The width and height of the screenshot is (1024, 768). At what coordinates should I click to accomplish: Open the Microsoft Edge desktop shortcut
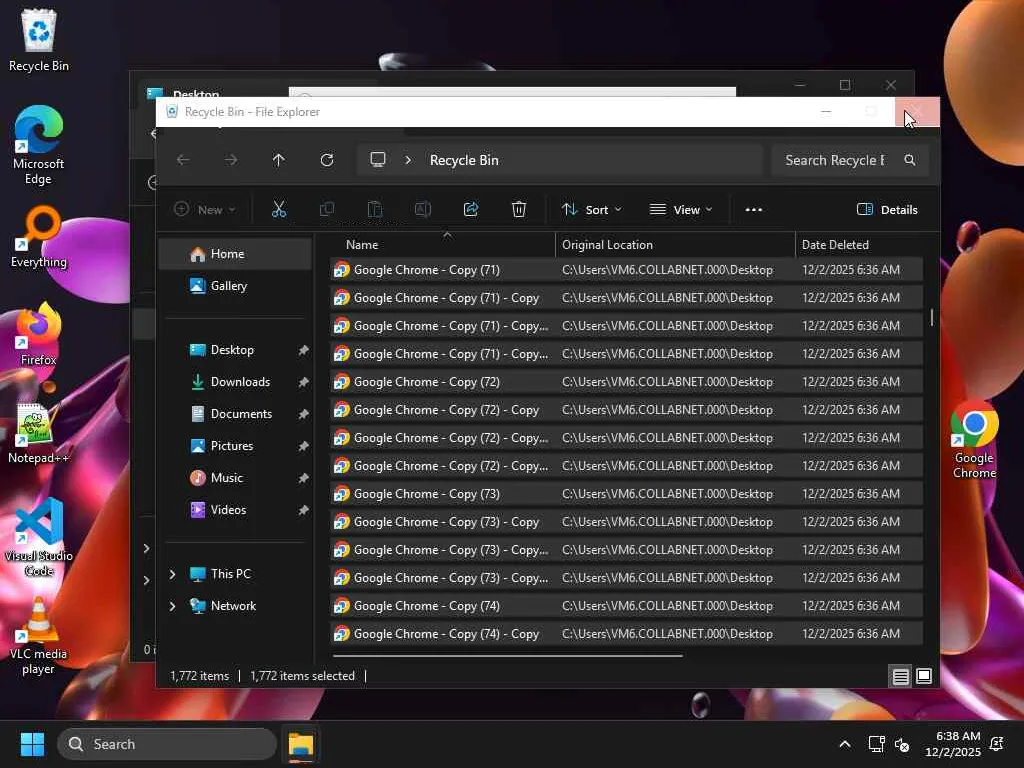[39, 145]
